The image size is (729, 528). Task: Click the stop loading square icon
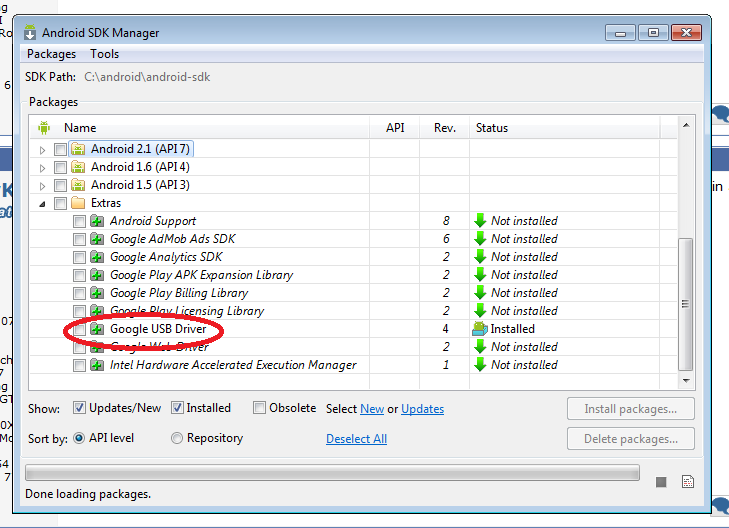pyautogui.click(x=661, y=482)
